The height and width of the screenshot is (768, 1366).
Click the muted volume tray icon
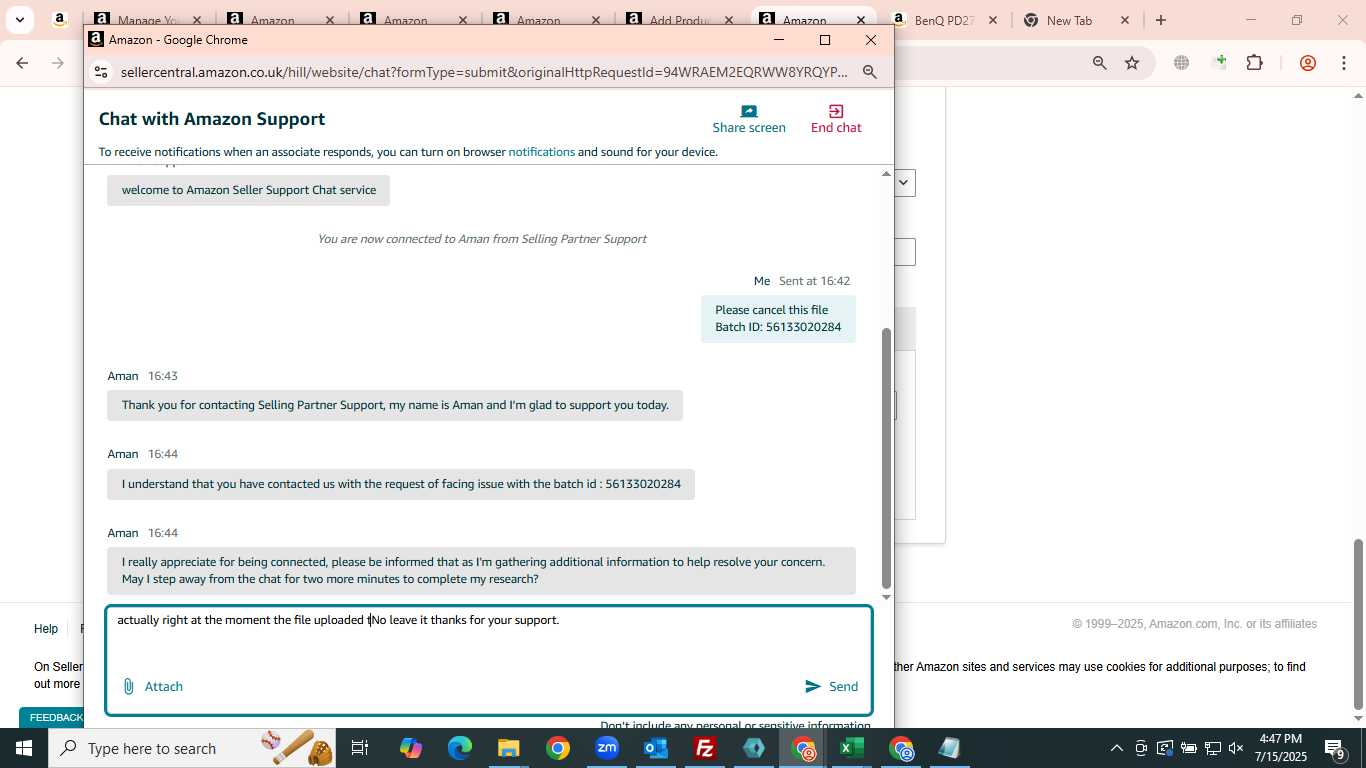[1236, 748]
